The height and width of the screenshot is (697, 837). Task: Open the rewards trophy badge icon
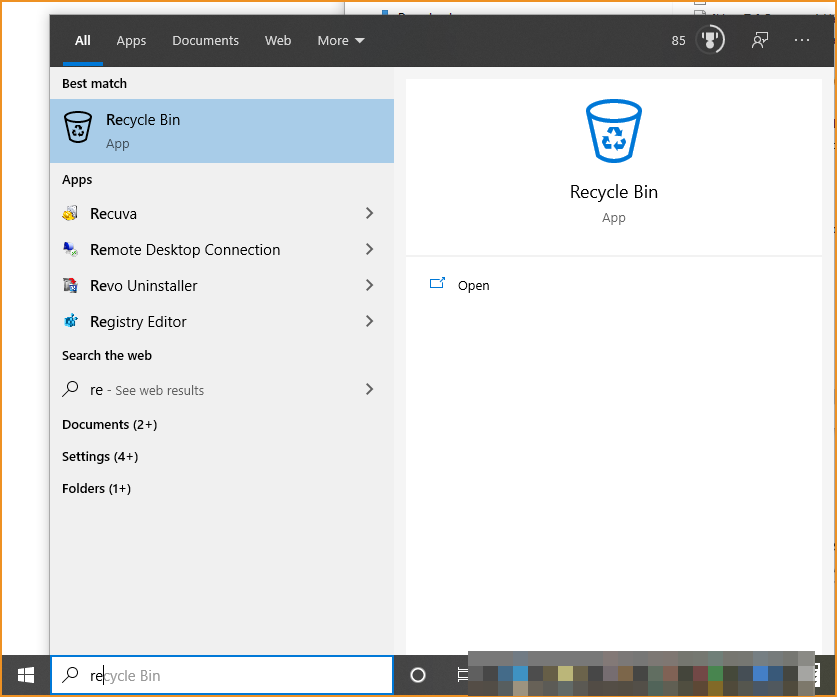coord(710,40)
